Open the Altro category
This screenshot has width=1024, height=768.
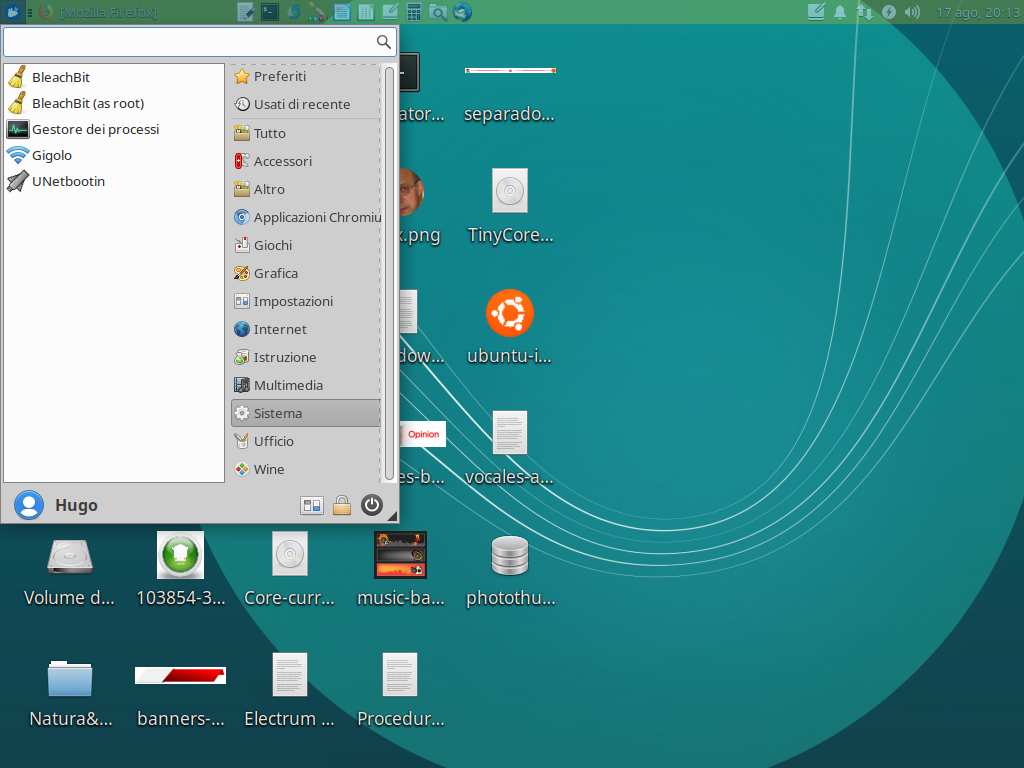pos(306,189)
